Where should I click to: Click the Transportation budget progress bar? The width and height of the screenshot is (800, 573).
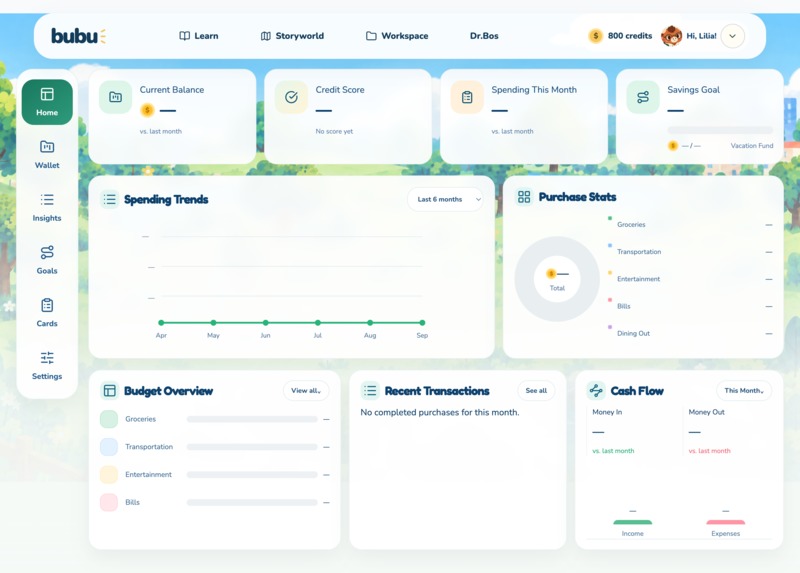252,447
